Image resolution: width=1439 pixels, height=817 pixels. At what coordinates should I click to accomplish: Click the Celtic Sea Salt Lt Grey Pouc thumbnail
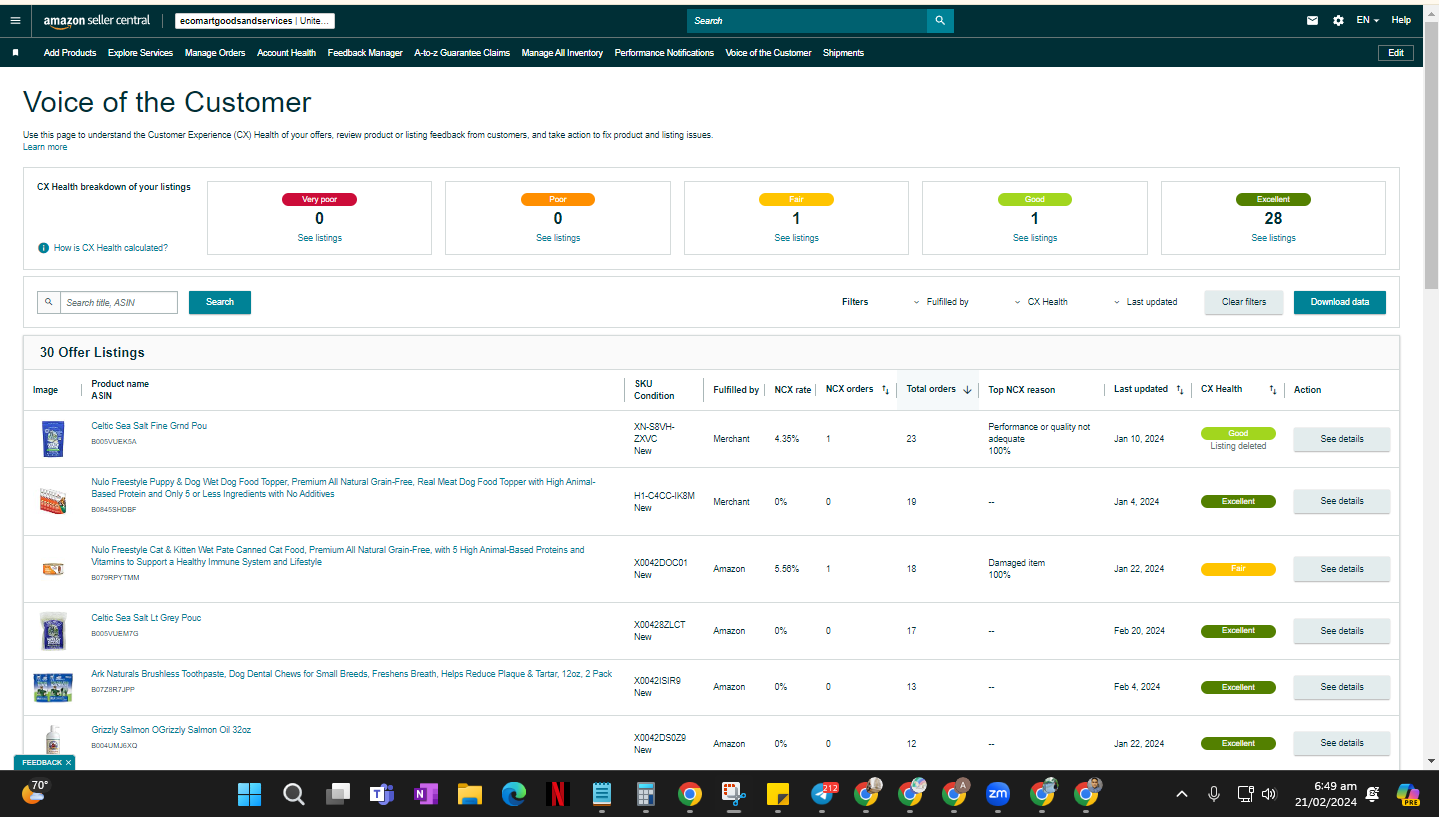pyautogui.click(x=53, y=631)
